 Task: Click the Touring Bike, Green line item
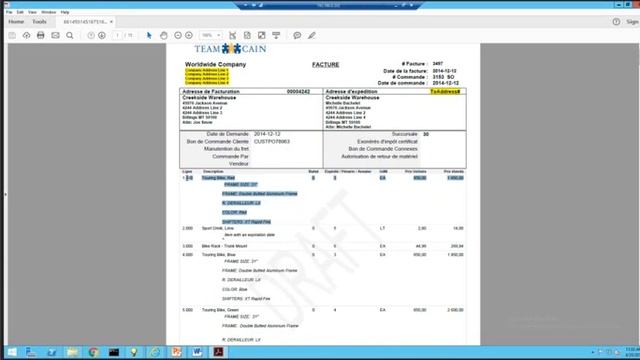click(220, 310)
